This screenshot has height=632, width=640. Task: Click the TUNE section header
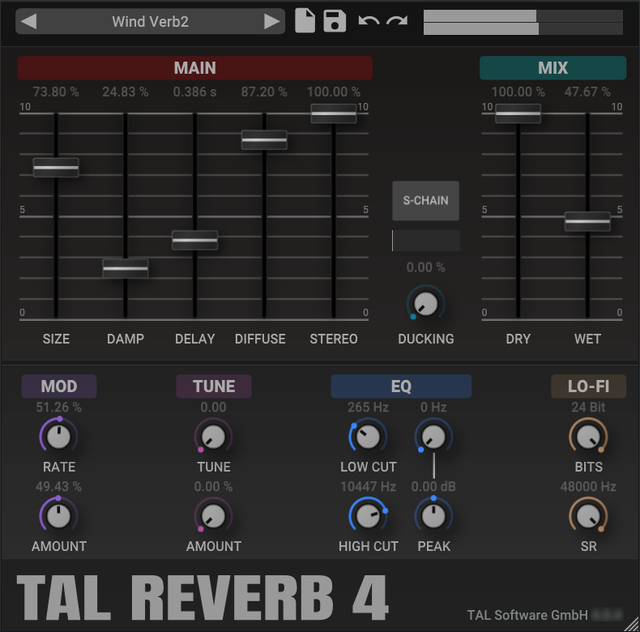coord(213,386)
